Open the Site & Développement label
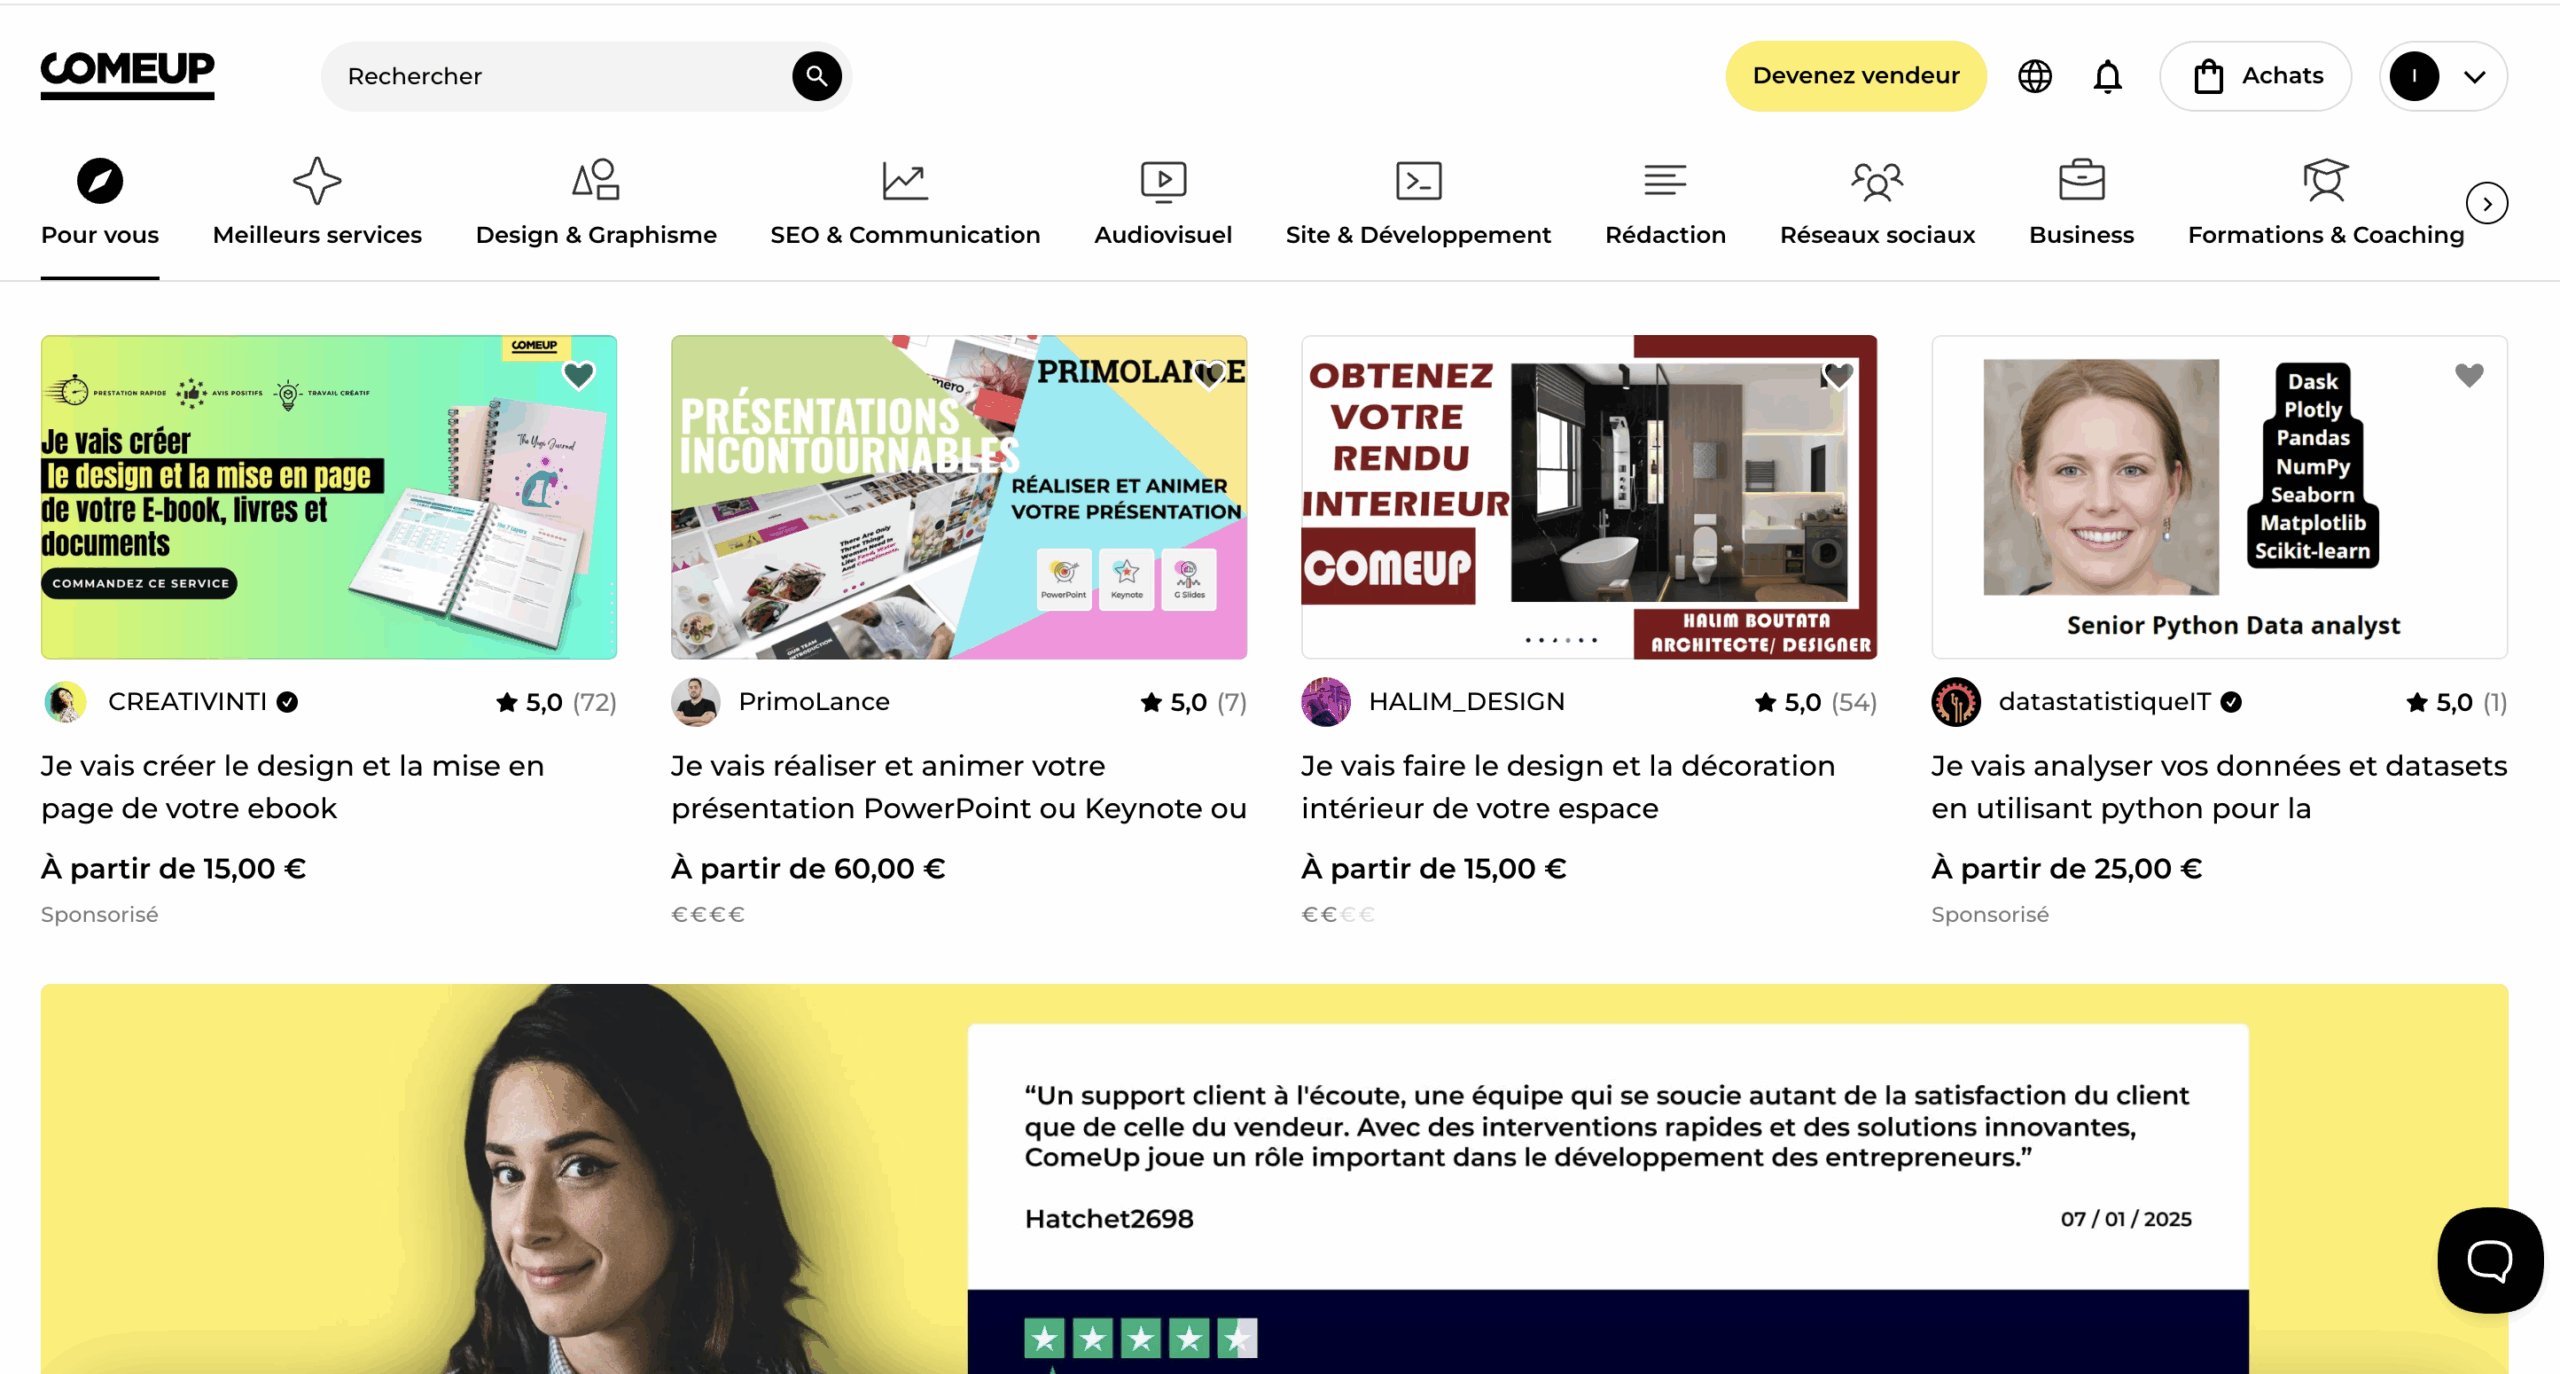2560x1374 pixels. (x=1418, y=235)
